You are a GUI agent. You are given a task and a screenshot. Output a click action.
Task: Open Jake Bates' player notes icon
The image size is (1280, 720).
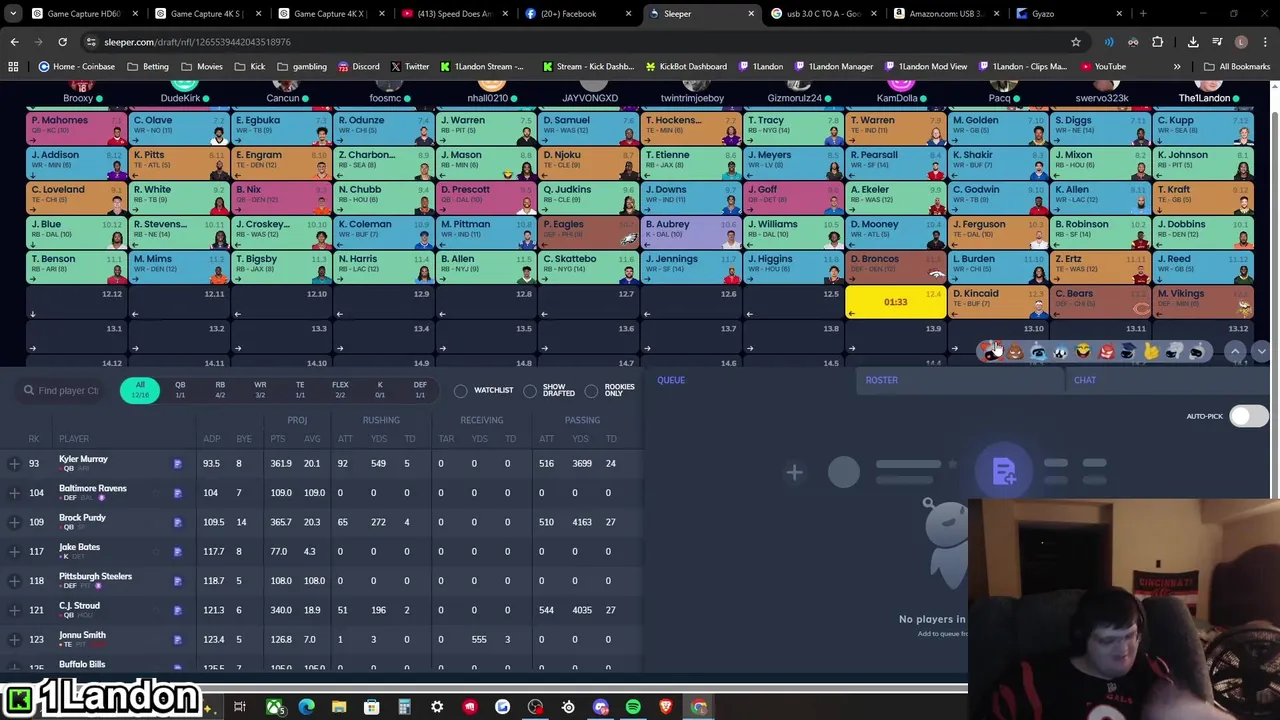(x=177, y=551)
